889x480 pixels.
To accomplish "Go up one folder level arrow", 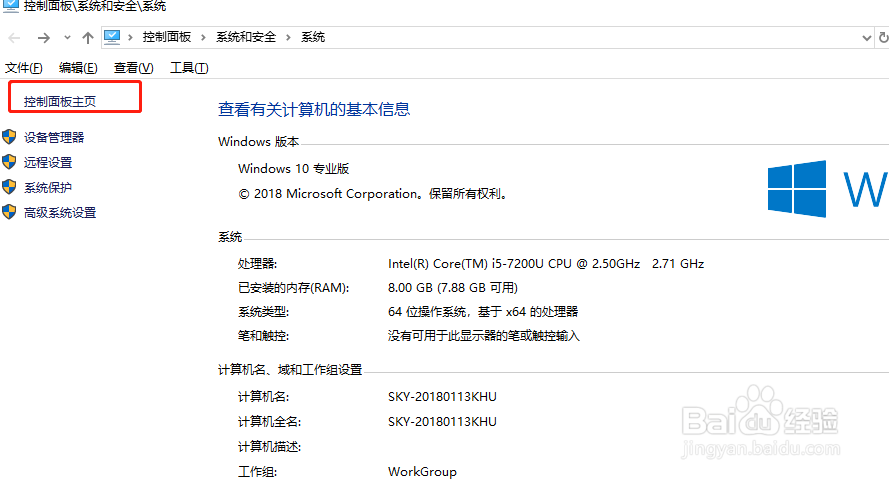I will [x=87, y=38].
